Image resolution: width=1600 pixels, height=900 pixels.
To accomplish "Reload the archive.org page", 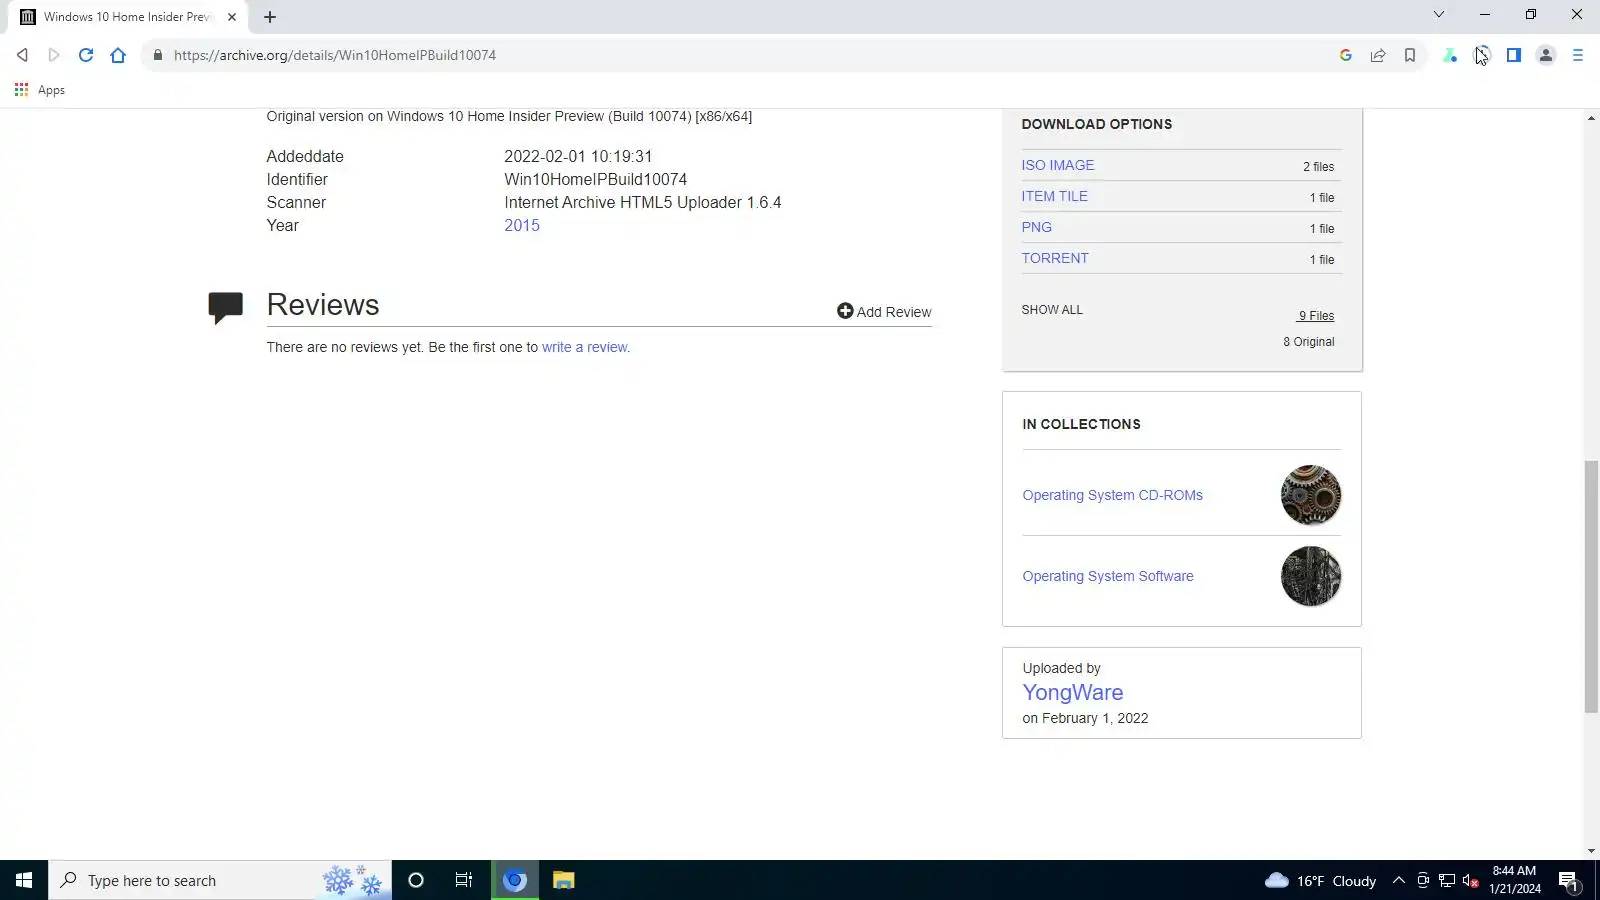I will pyautogui.click(x=86, y=55).
